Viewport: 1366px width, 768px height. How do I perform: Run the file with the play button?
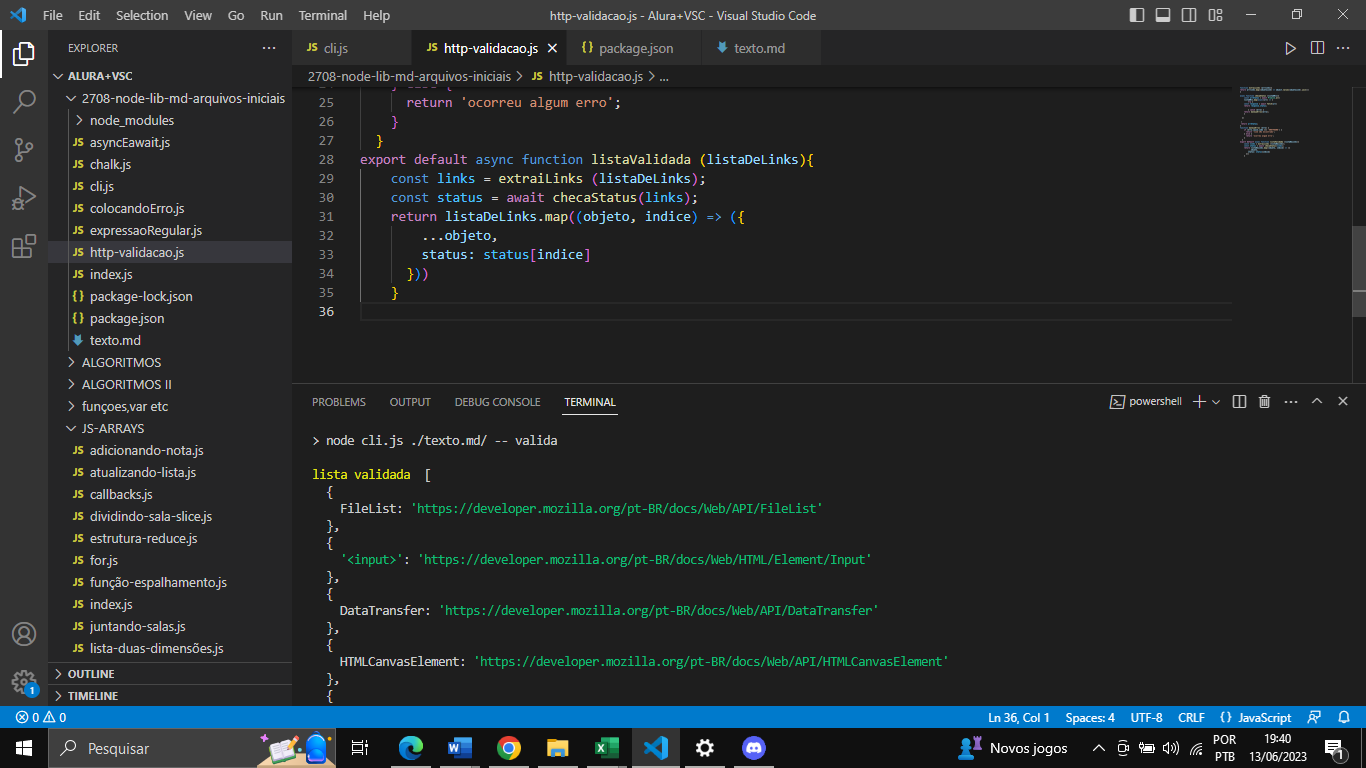click(x=1291, y=48)
